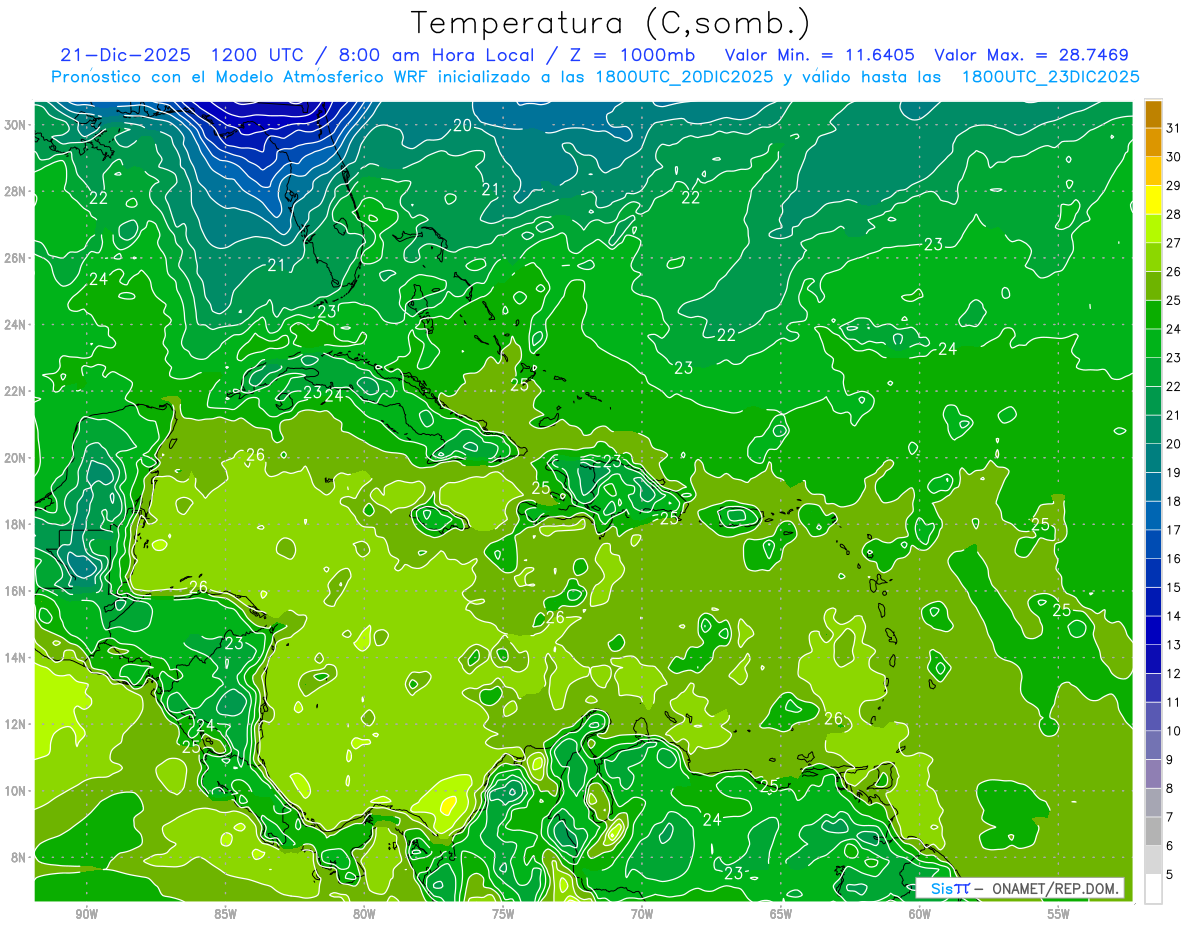
Task: Pick the yellow swatch between 28 and 29
Action: (1153, 200)
